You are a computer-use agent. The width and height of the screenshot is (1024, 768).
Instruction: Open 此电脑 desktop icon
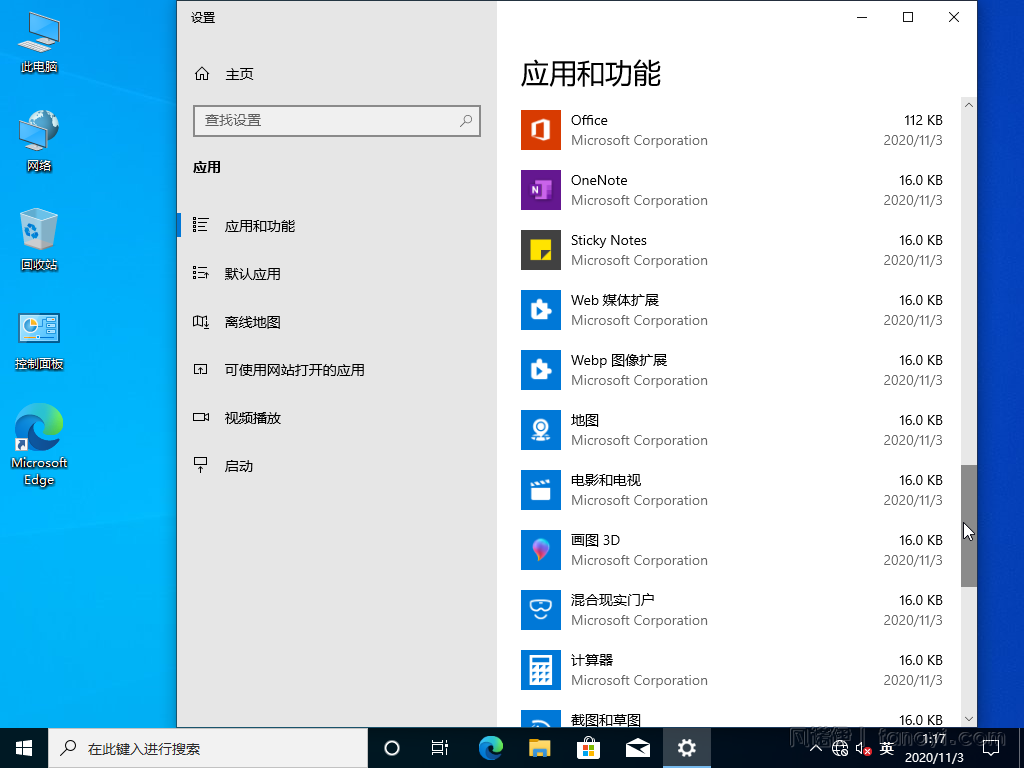(x=39, y=43)
